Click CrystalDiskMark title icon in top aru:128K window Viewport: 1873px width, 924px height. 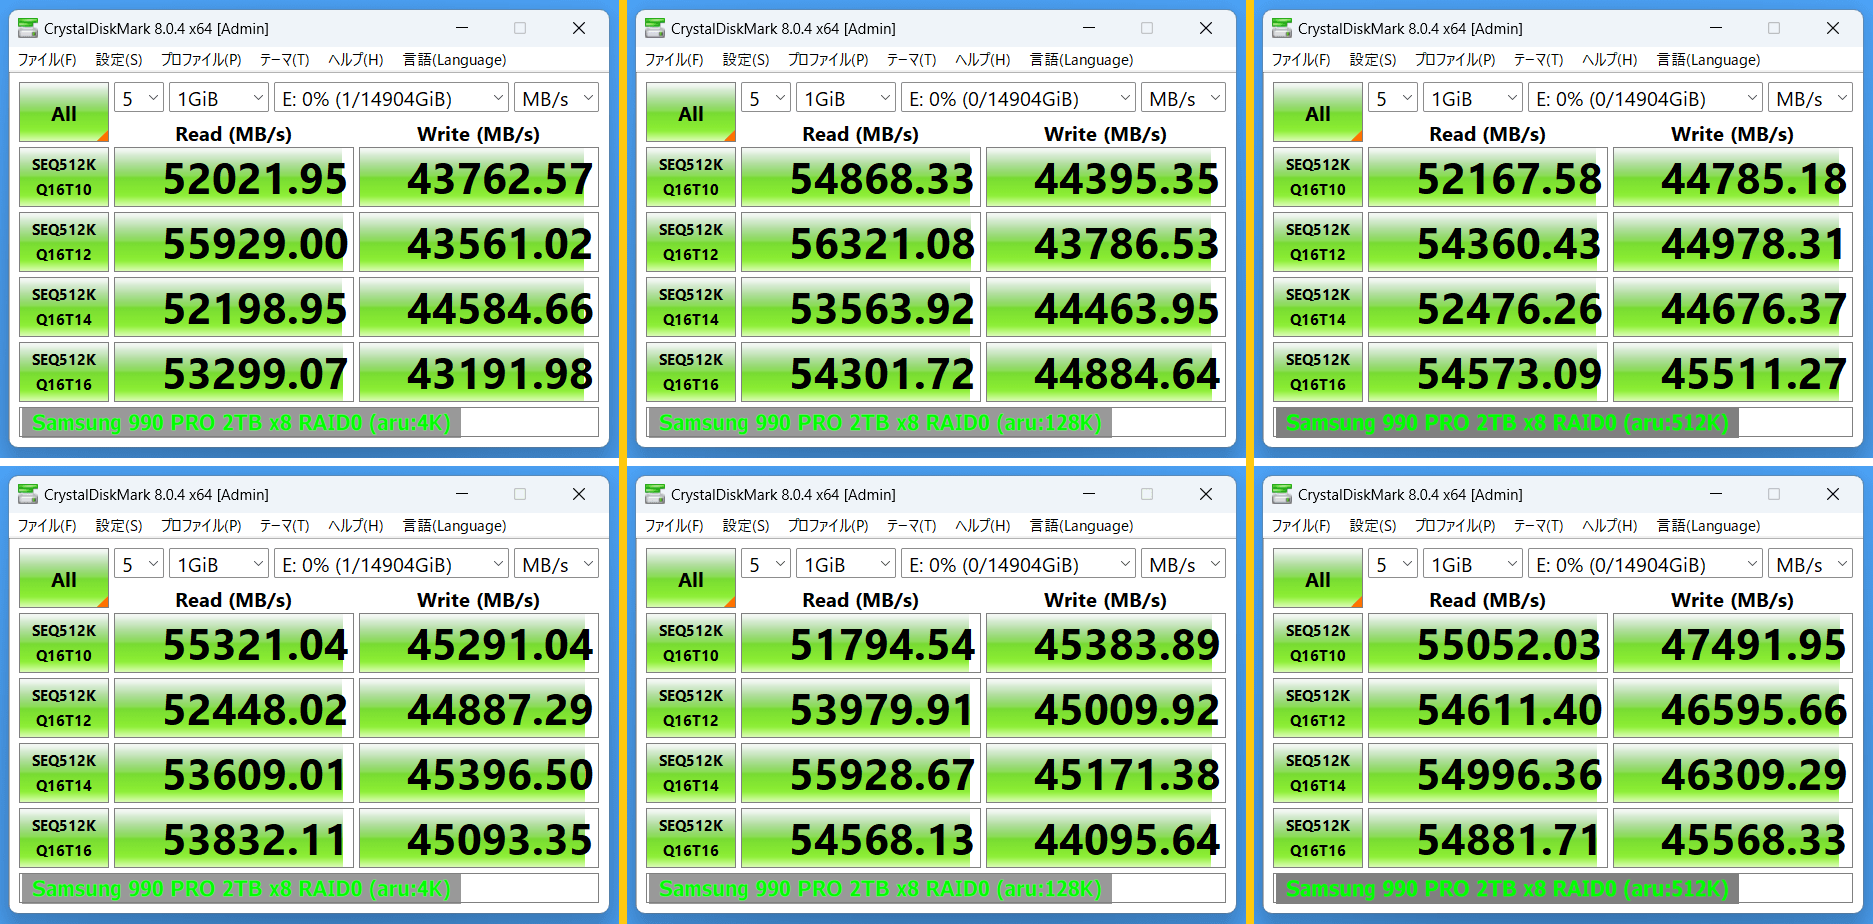point(655,28)
